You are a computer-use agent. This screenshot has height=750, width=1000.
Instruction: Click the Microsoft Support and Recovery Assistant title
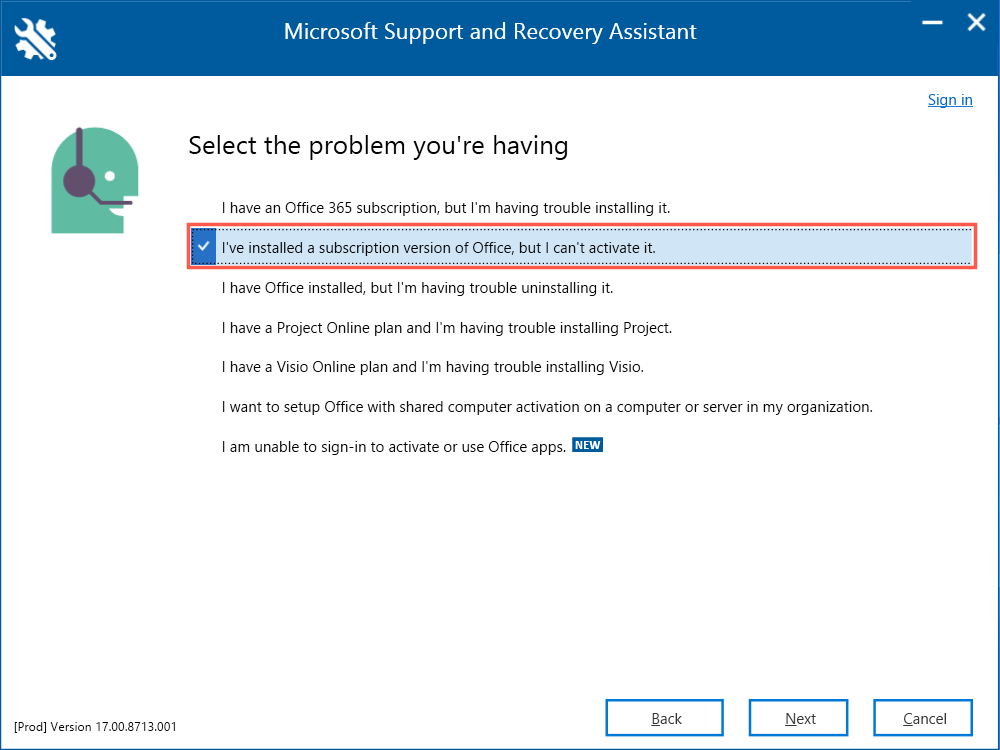tap(490, 31)
